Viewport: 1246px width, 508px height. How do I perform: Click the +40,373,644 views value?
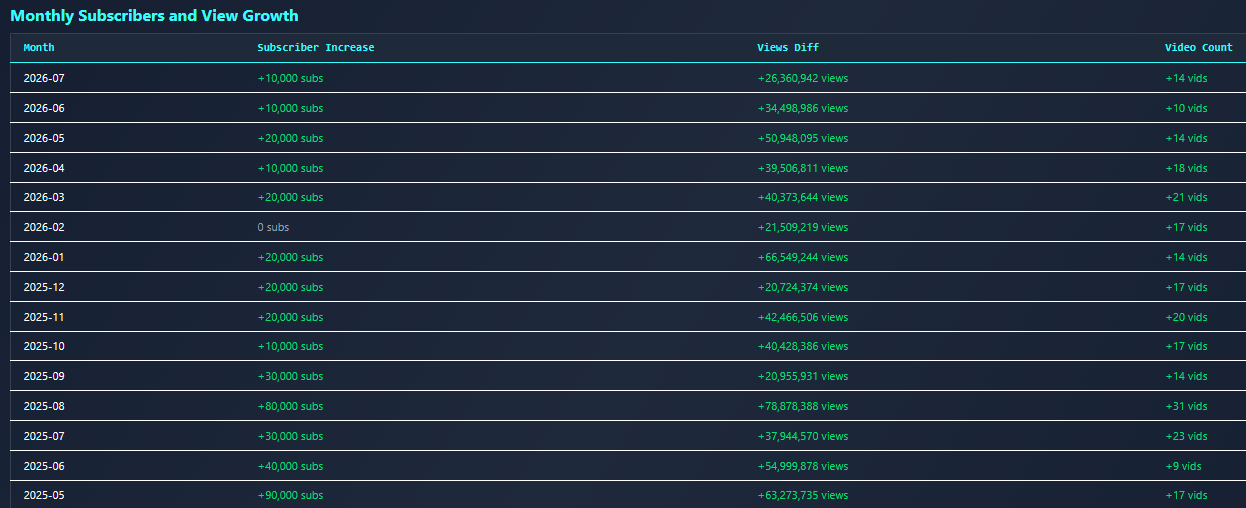803,197
